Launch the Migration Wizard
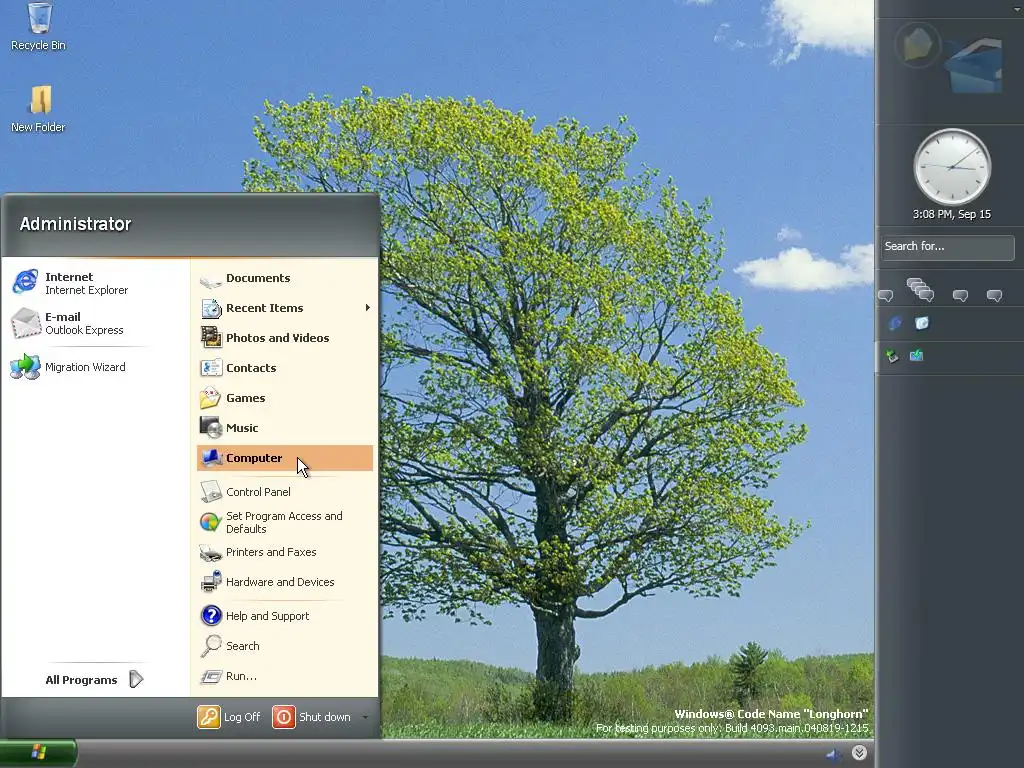 (69, 367)
